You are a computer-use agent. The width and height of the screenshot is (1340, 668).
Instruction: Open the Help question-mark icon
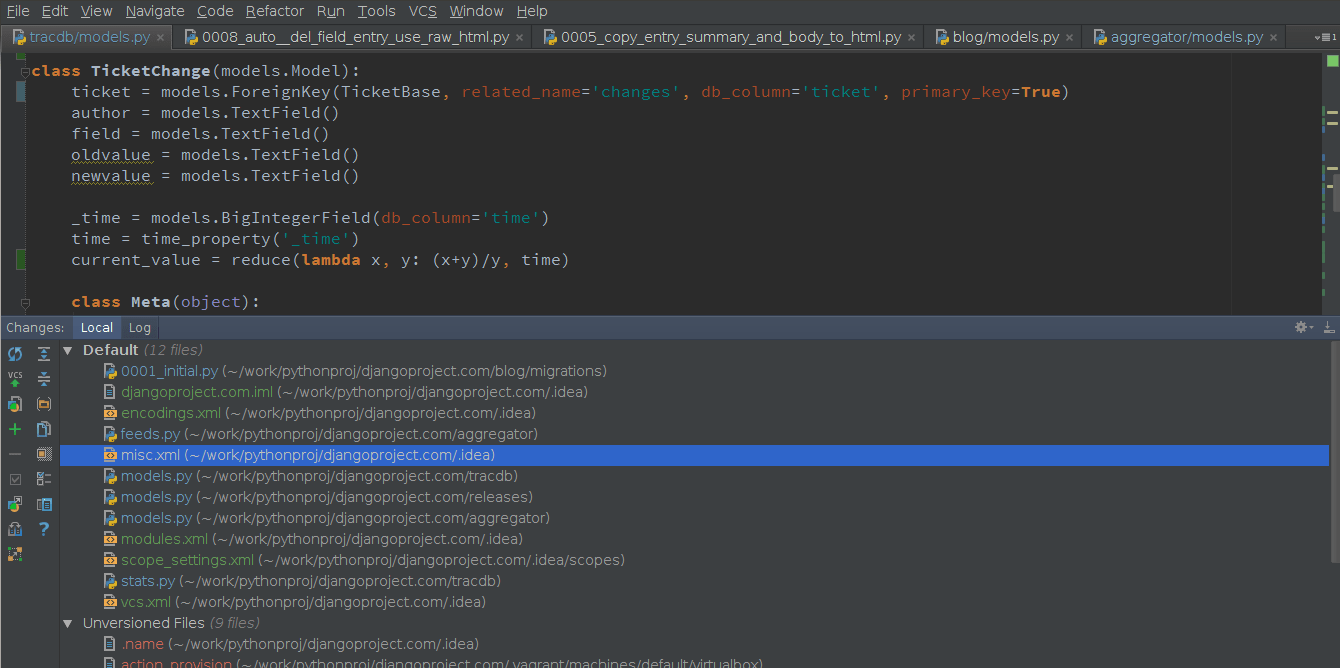click(x=43, y=528)
